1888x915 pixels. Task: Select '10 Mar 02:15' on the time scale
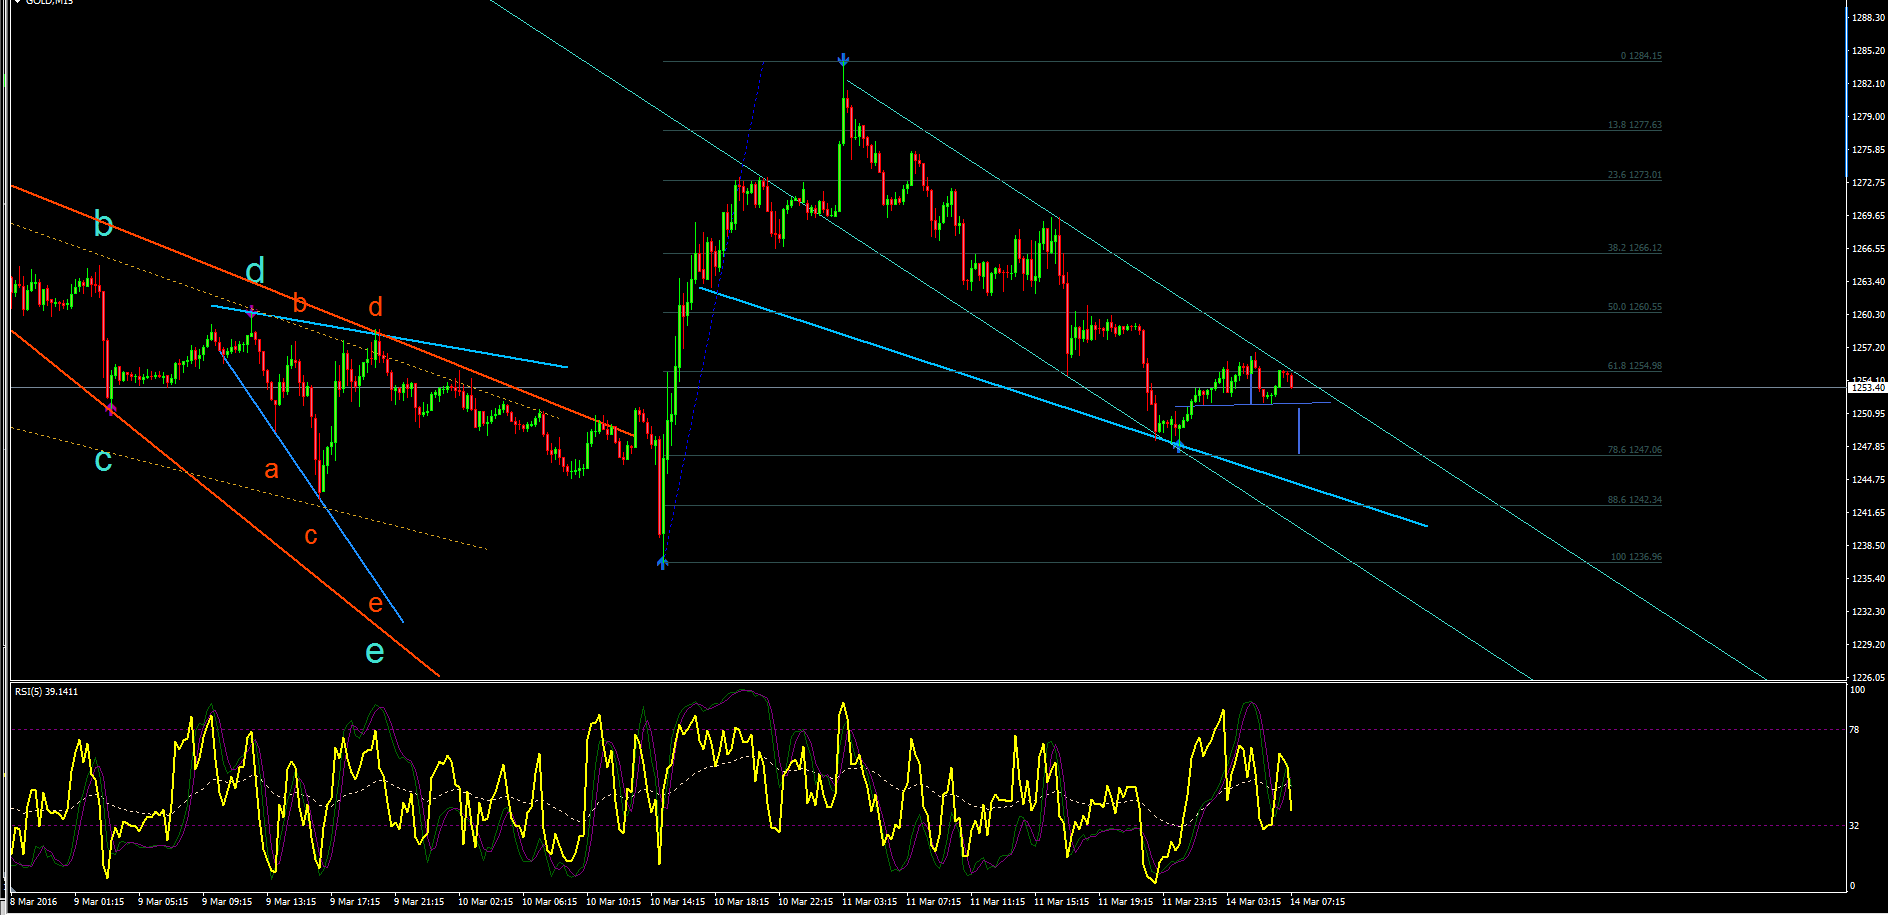[485, 902]
